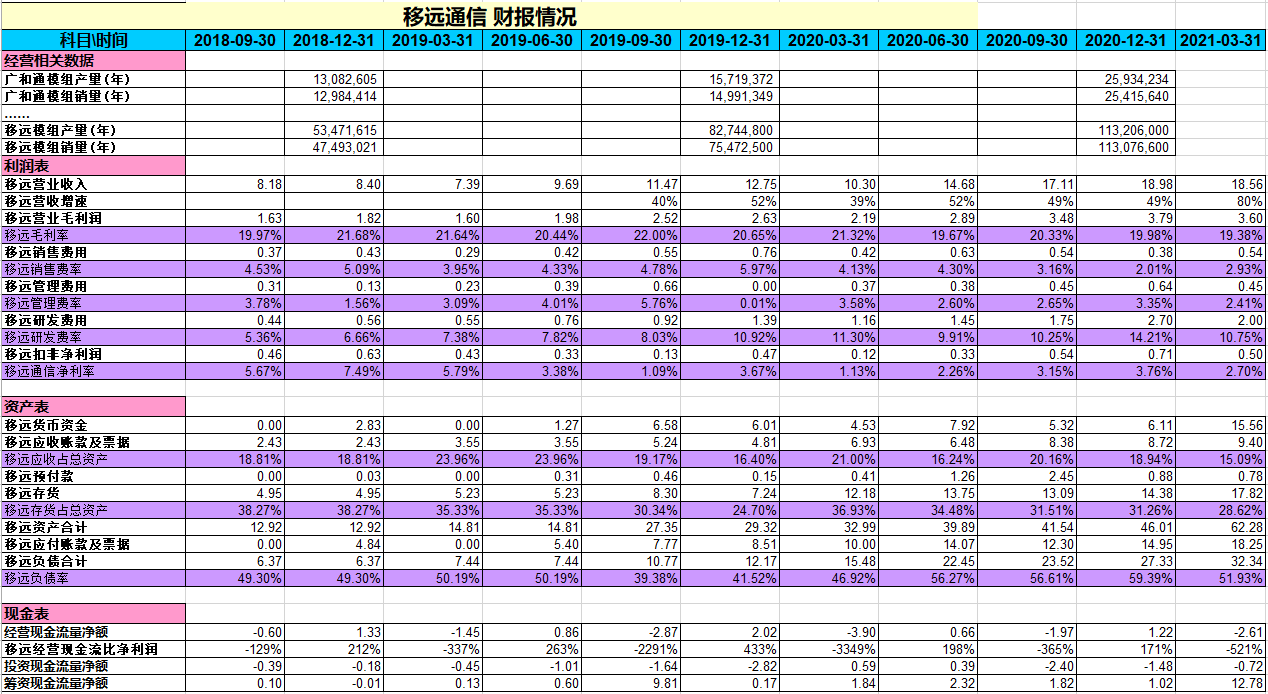Click the row label 广和通模组产量(年)

click(x=93, y=79)
